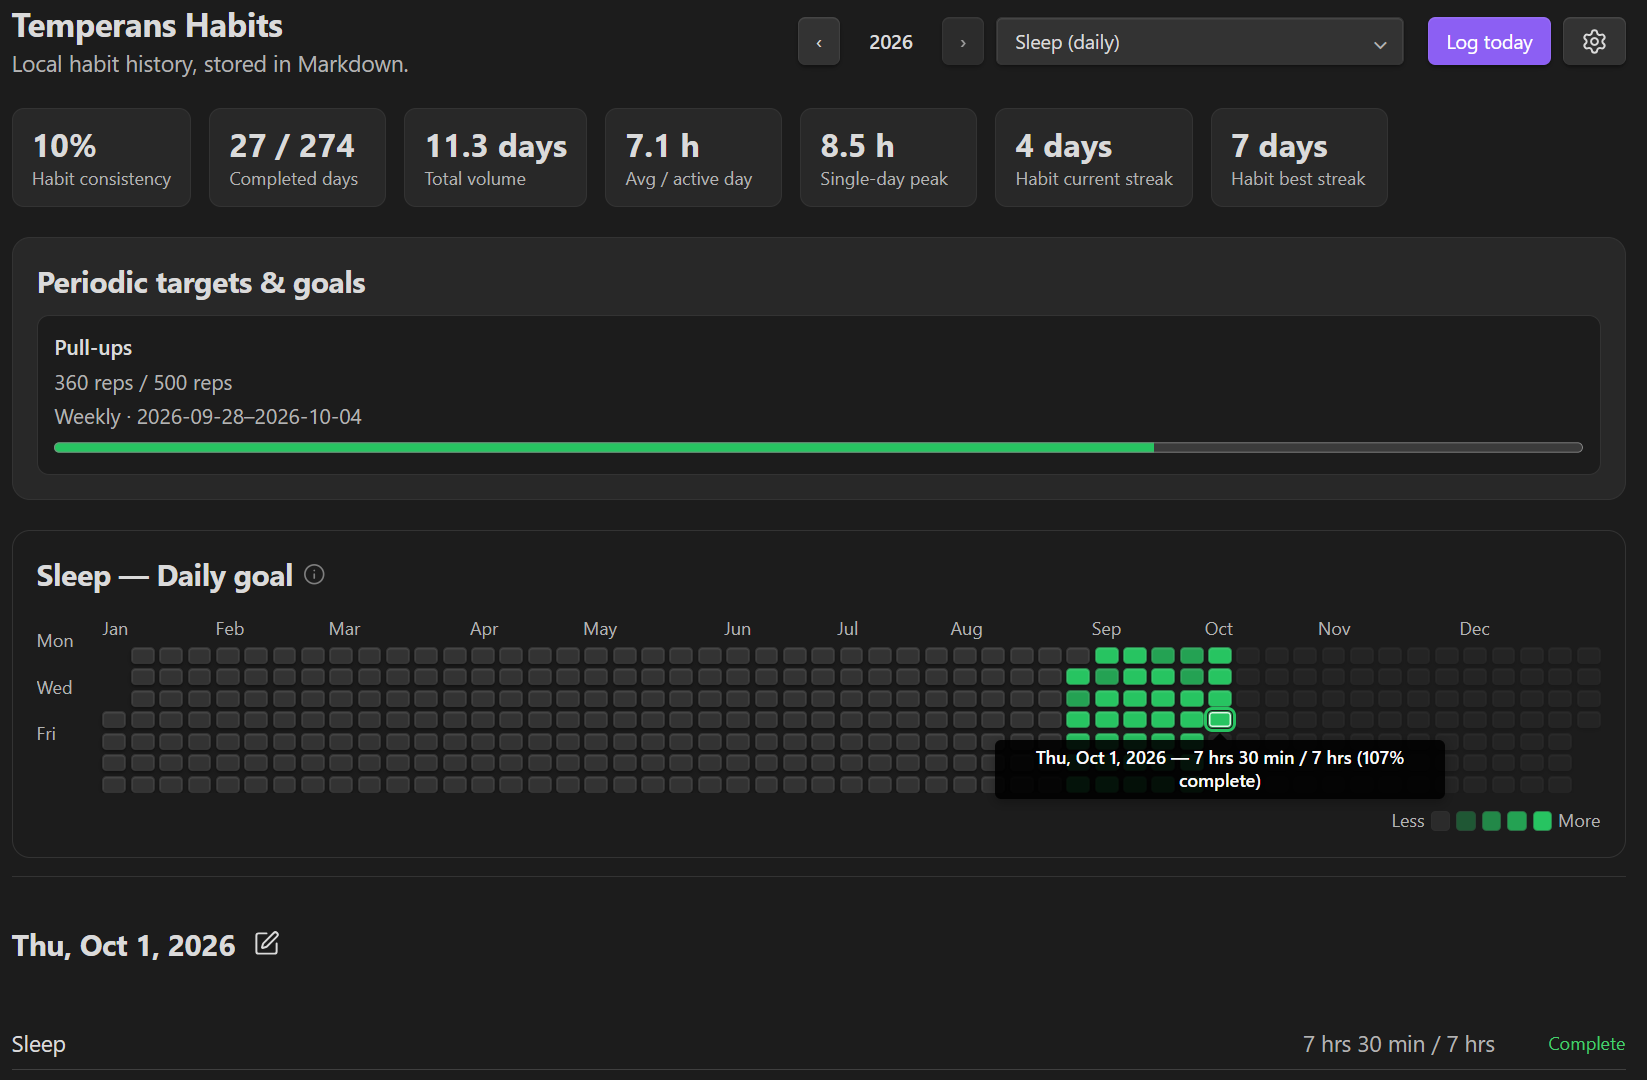This screenshot has width=1647, height=1080.
Task: Click the Complete status for Sleep
Action: 1586,1044
